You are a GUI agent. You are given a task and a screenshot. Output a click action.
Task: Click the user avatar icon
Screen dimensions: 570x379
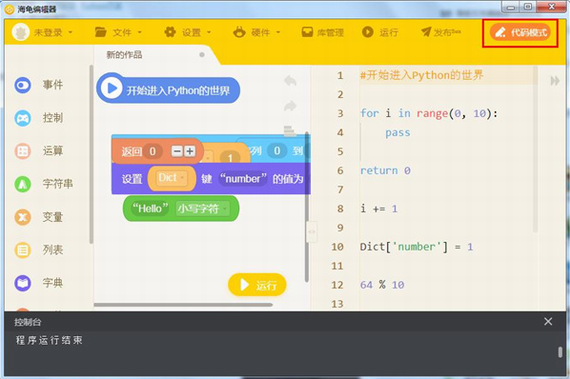click(x=21, y=32)
